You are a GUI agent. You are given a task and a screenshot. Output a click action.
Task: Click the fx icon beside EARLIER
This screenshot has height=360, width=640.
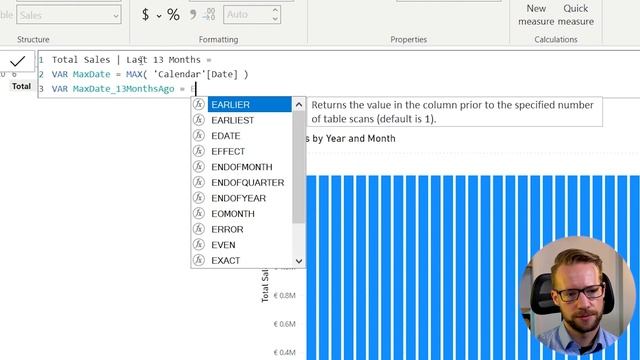tap(199, 104)
